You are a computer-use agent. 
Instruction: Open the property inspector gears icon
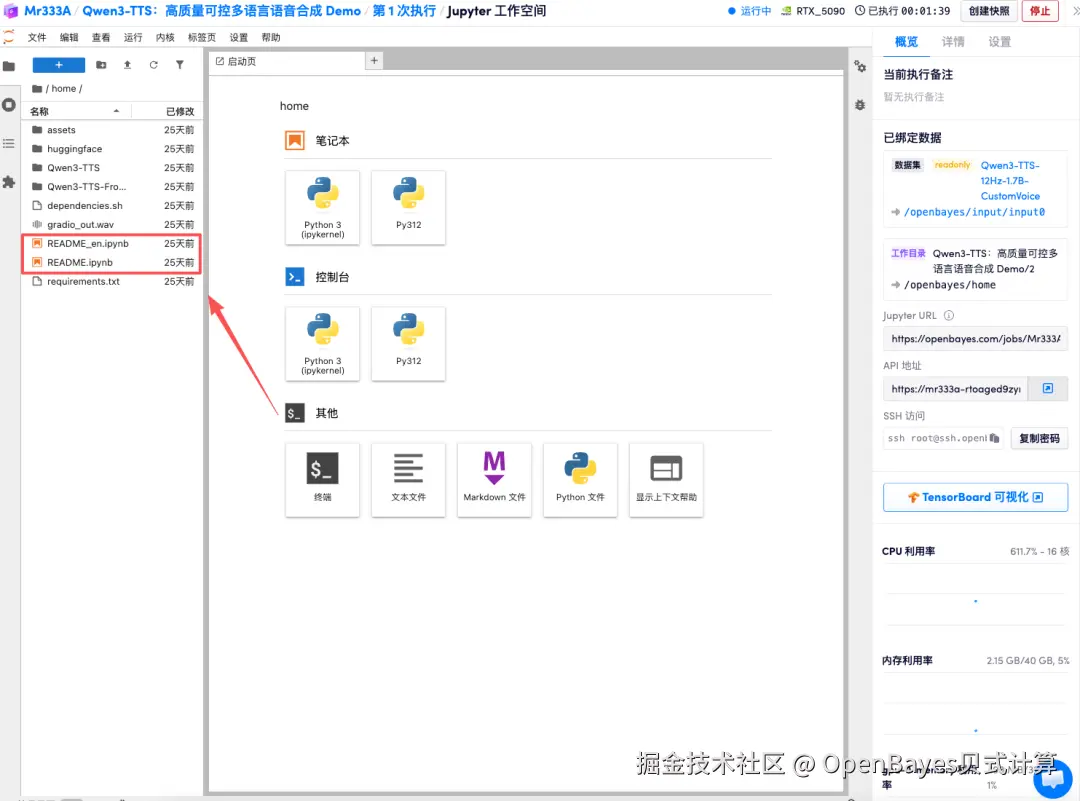click(x=860, y=66)
